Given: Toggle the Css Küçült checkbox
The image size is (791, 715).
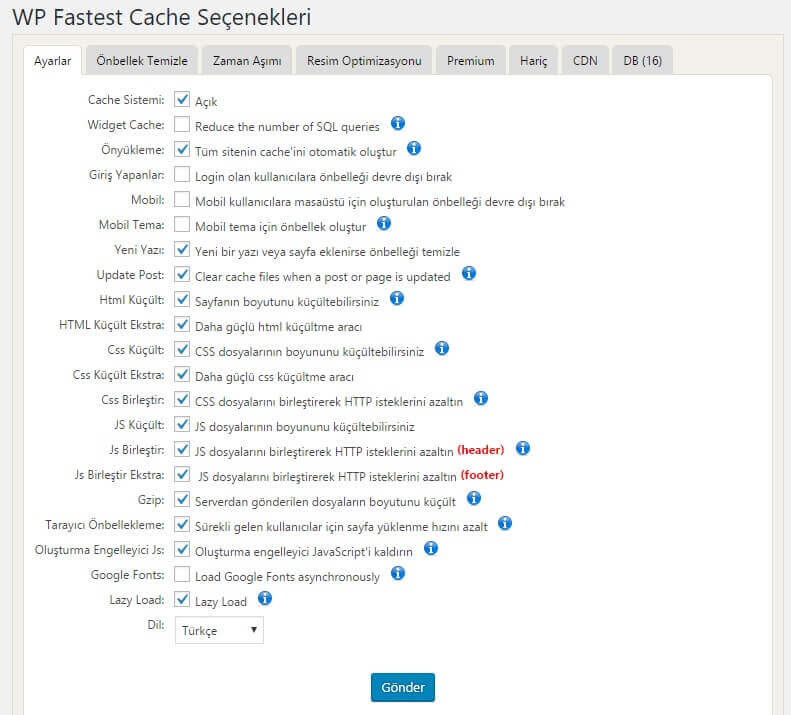Looking at the screenshot, I should 182,349.
